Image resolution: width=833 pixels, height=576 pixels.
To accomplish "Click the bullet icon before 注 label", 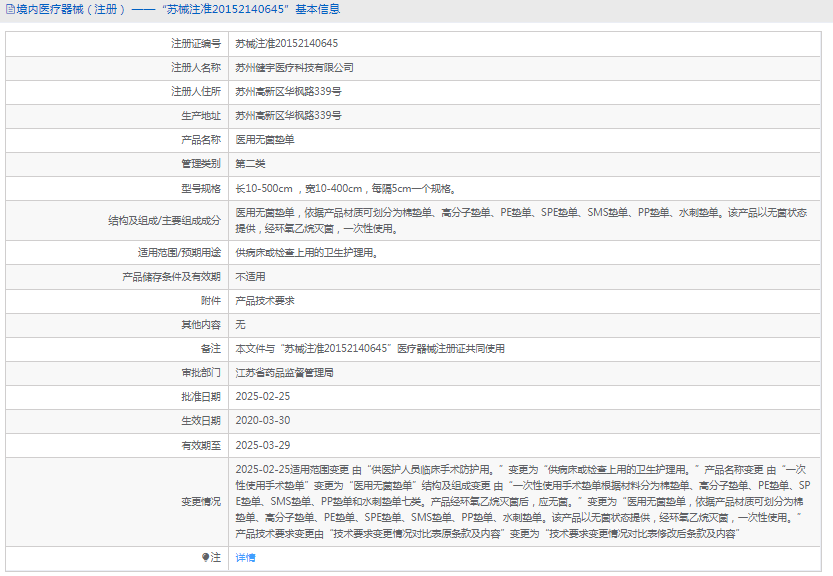I will click(206, 557).
